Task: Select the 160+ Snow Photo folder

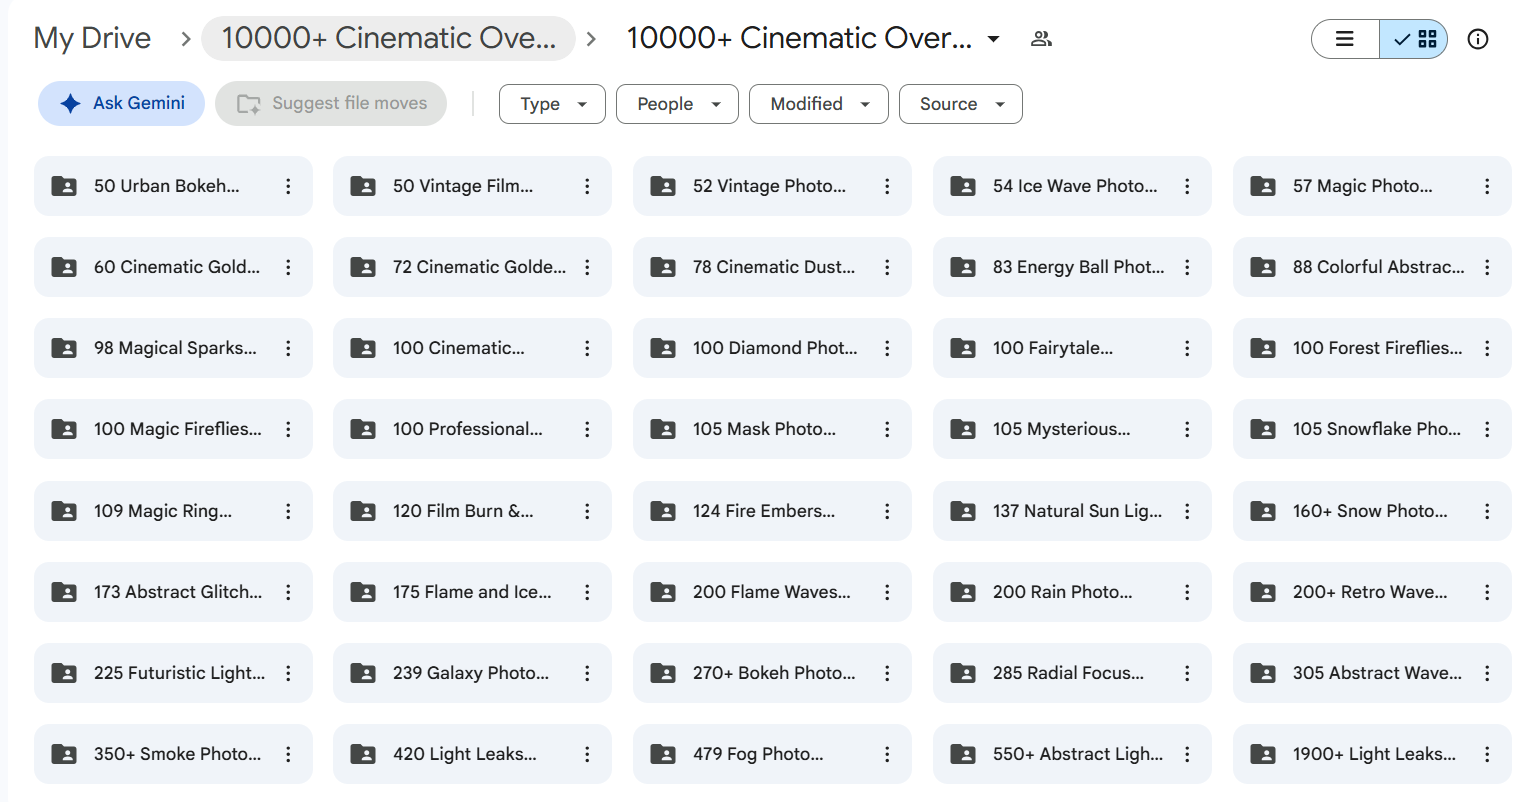Action: coord(1372,511)
